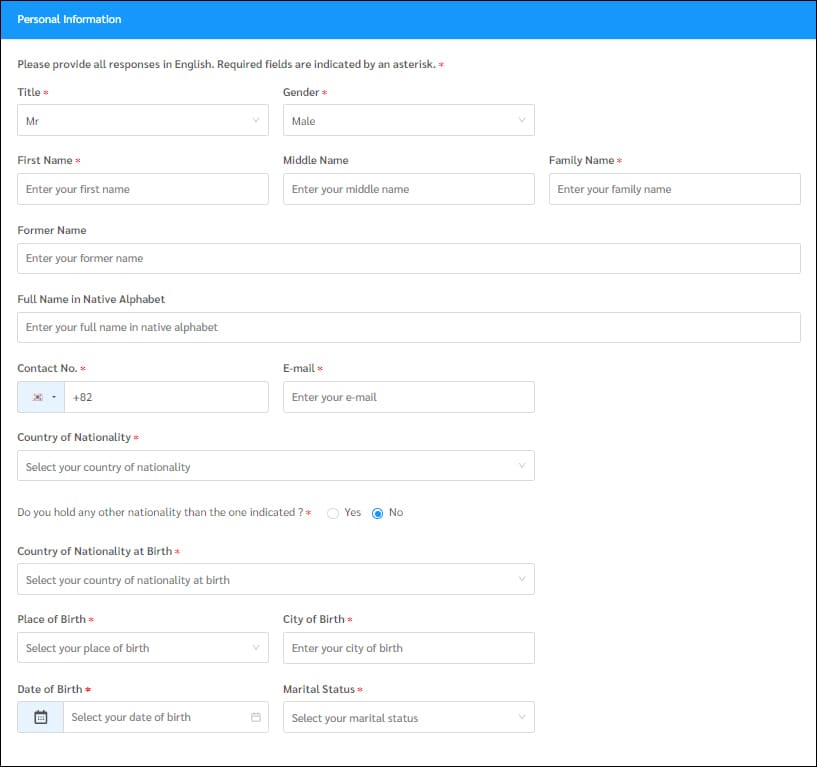817x767 pixels.
Task: Click chevron of Country of Nationality at Birth
Action: tap(522, 578)
